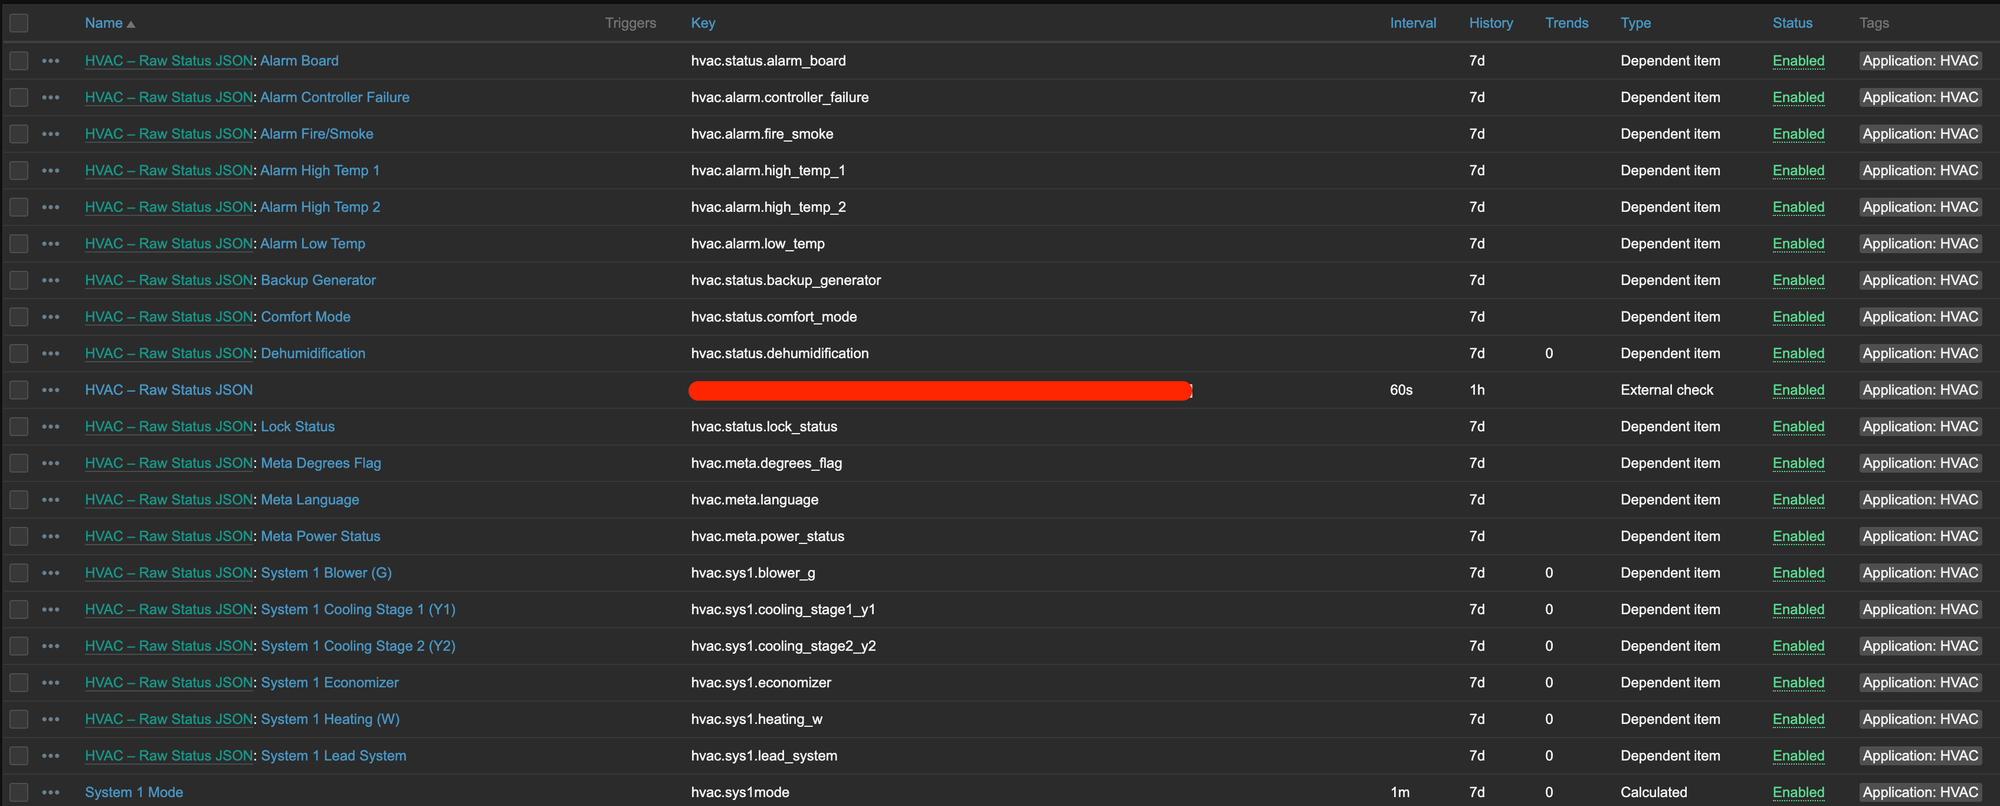Sort items by the Name column header

point(103,23)
